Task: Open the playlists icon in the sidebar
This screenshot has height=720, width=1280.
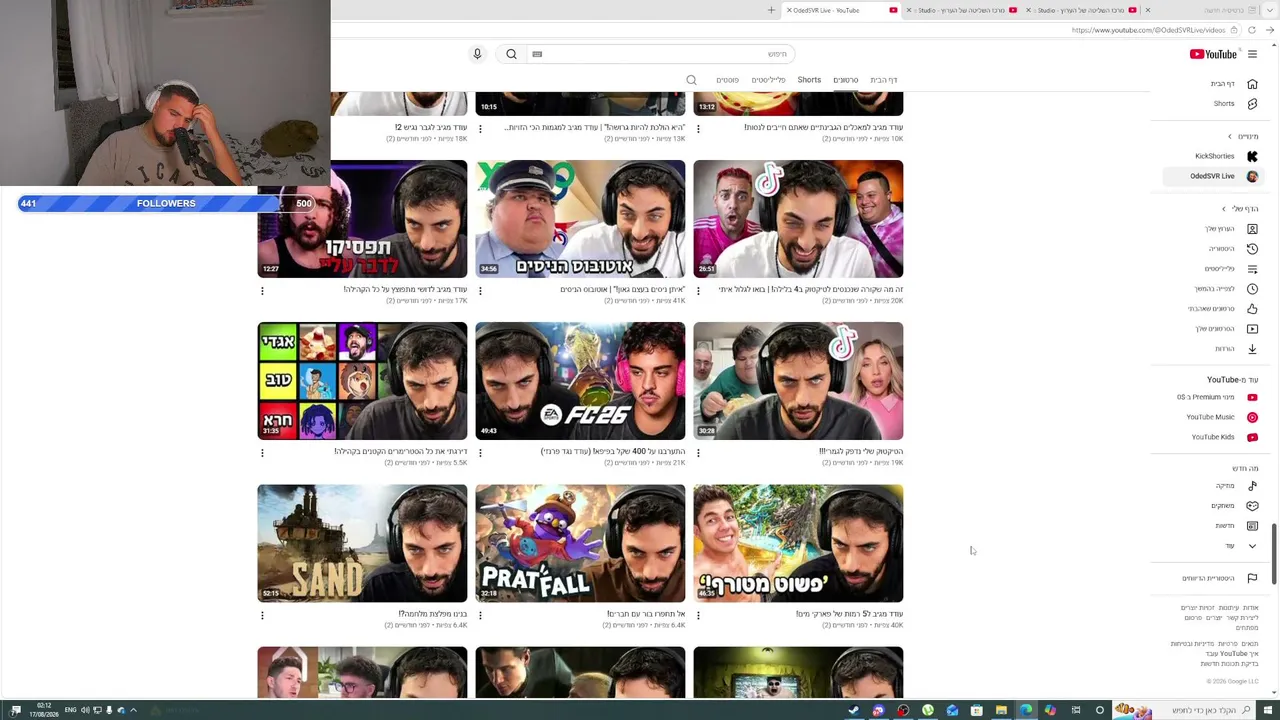Action: [x=1252, y=269]
